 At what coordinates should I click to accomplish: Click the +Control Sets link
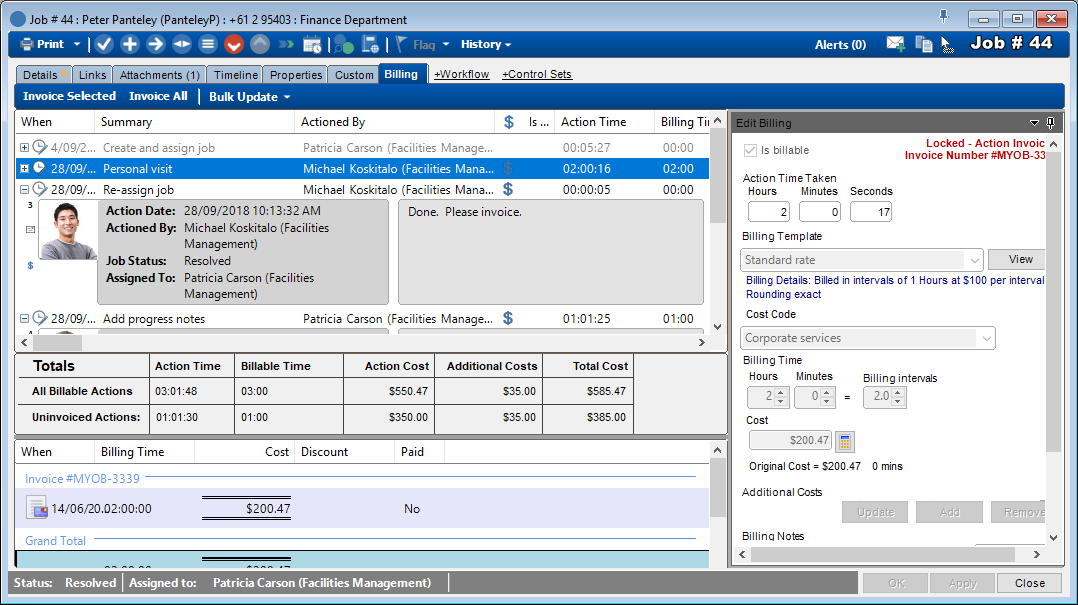click(536, 74)
